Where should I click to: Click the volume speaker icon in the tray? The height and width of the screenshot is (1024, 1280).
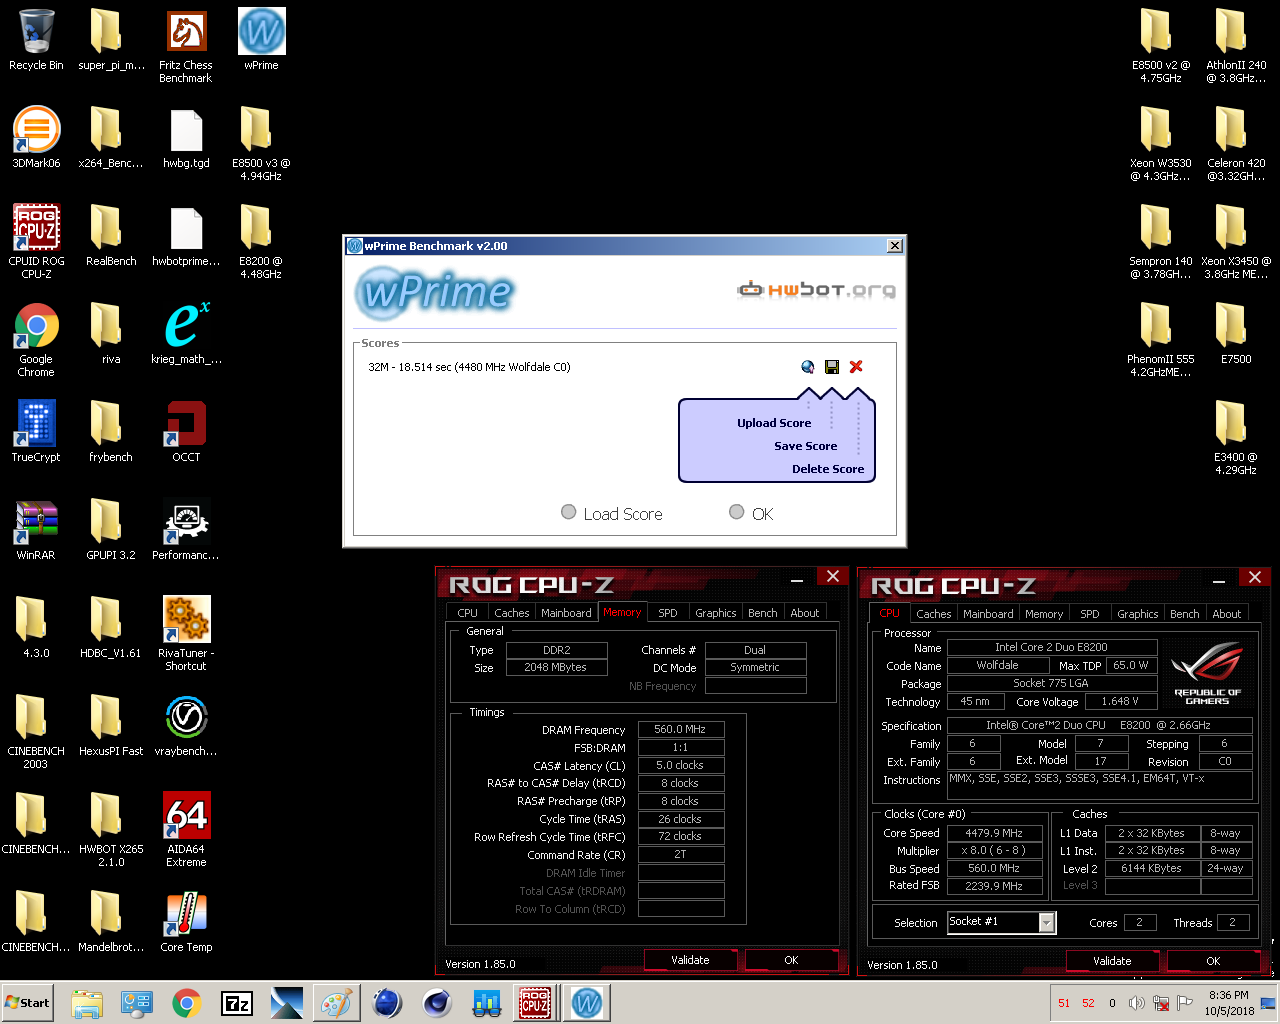[1136, 1003]
